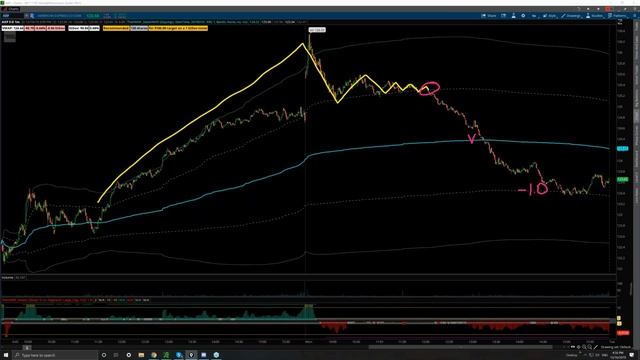This screenshot has height=360, width=640.
Task: Click the zoom in magnifier icon
Action: click(584, 347)
